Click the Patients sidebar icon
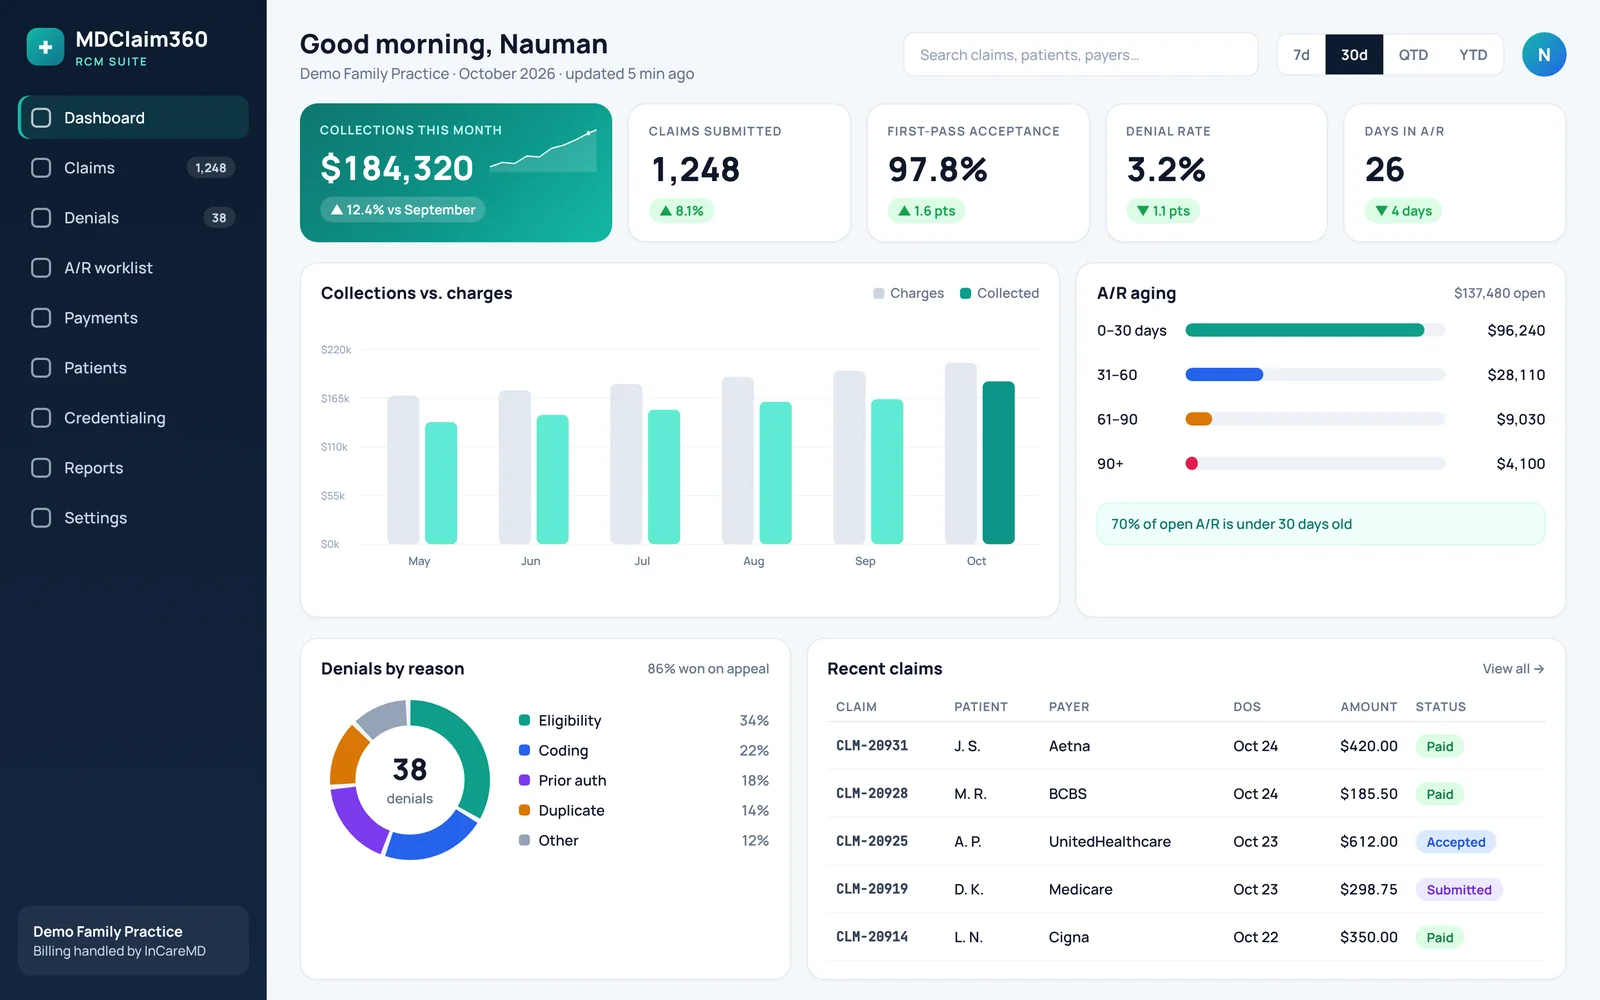 41,368
